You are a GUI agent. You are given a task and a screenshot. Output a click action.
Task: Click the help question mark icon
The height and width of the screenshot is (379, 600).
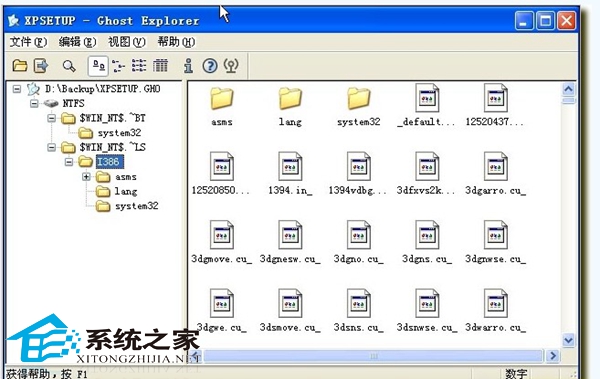210,66
